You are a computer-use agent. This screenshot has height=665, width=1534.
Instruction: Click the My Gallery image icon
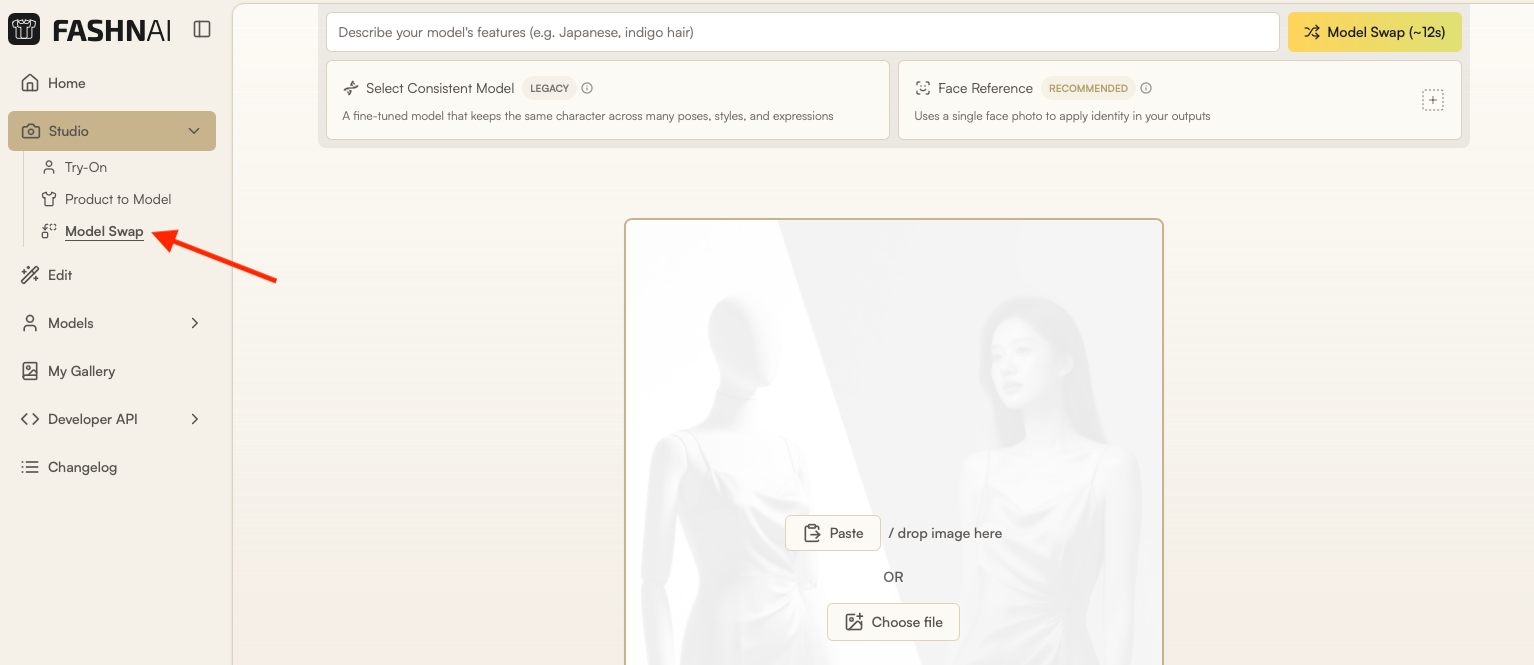click(x=30, y=371)
